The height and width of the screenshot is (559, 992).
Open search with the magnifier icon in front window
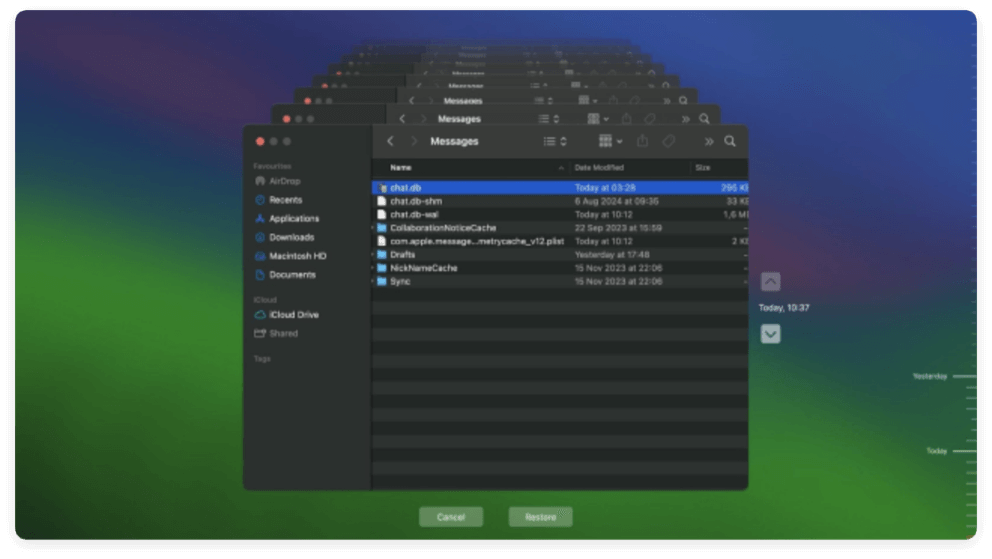[x=730, y=141]
